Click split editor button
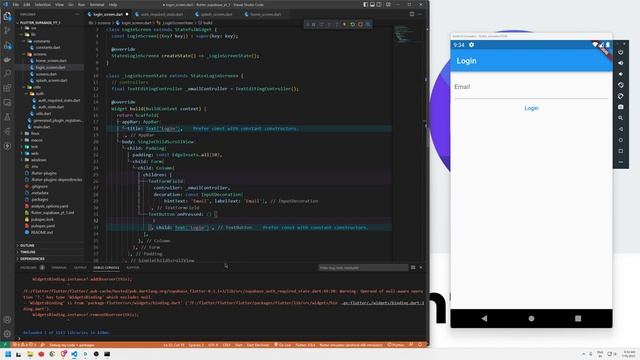 412,14
